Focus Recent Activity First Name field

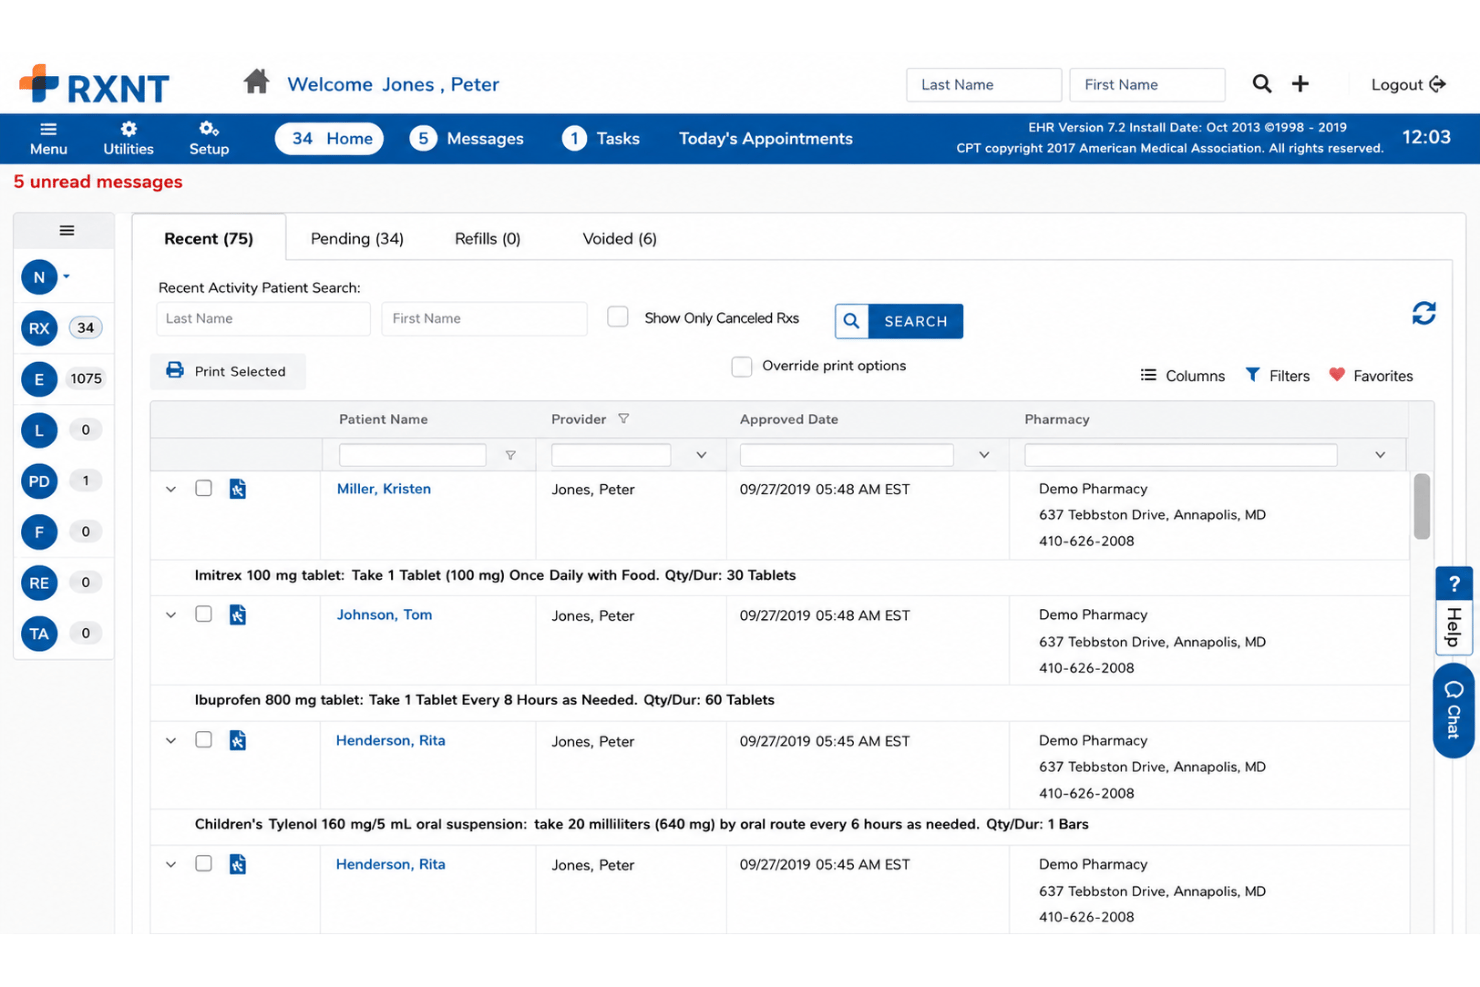pyautogui.click(x=484, y=319)
